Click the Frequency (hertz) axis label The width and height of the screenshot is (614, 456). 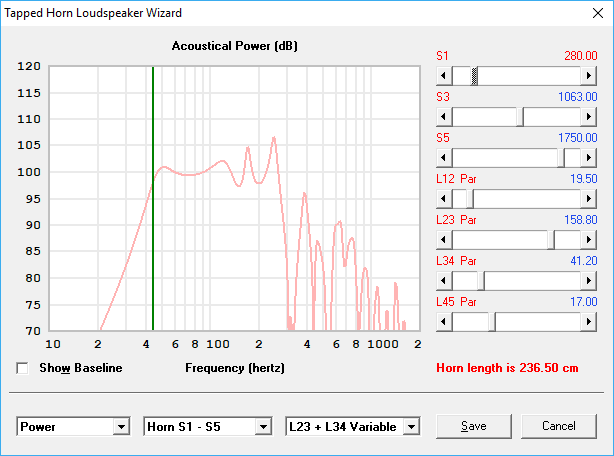pos(235,368)
